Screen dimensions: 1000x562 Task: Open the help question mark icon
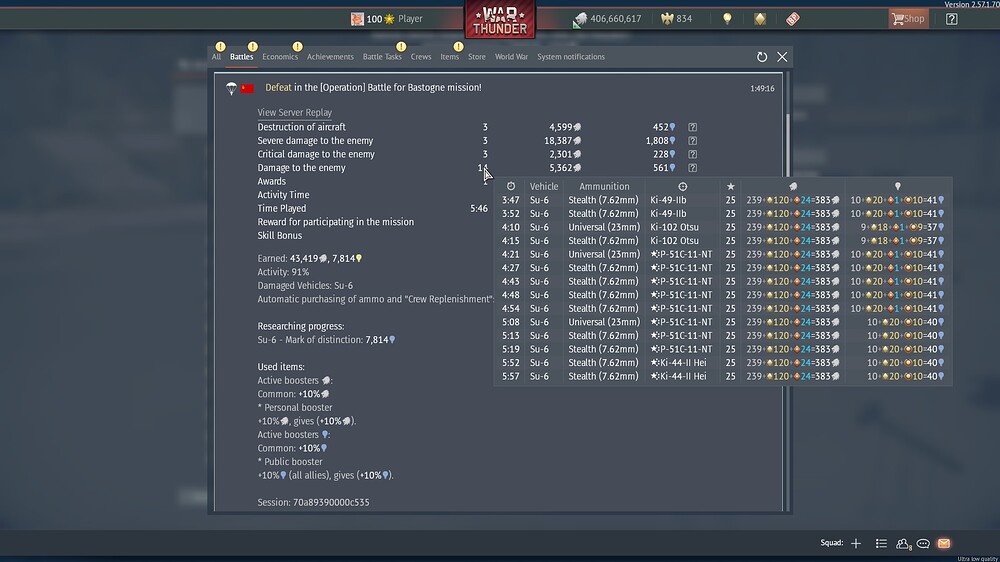(x=951, y=18)
